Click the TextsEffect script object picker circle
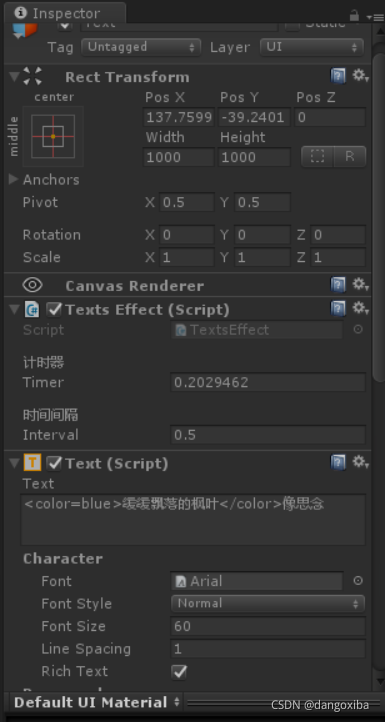This screenshot has width=385, height=722. point(358,330)
